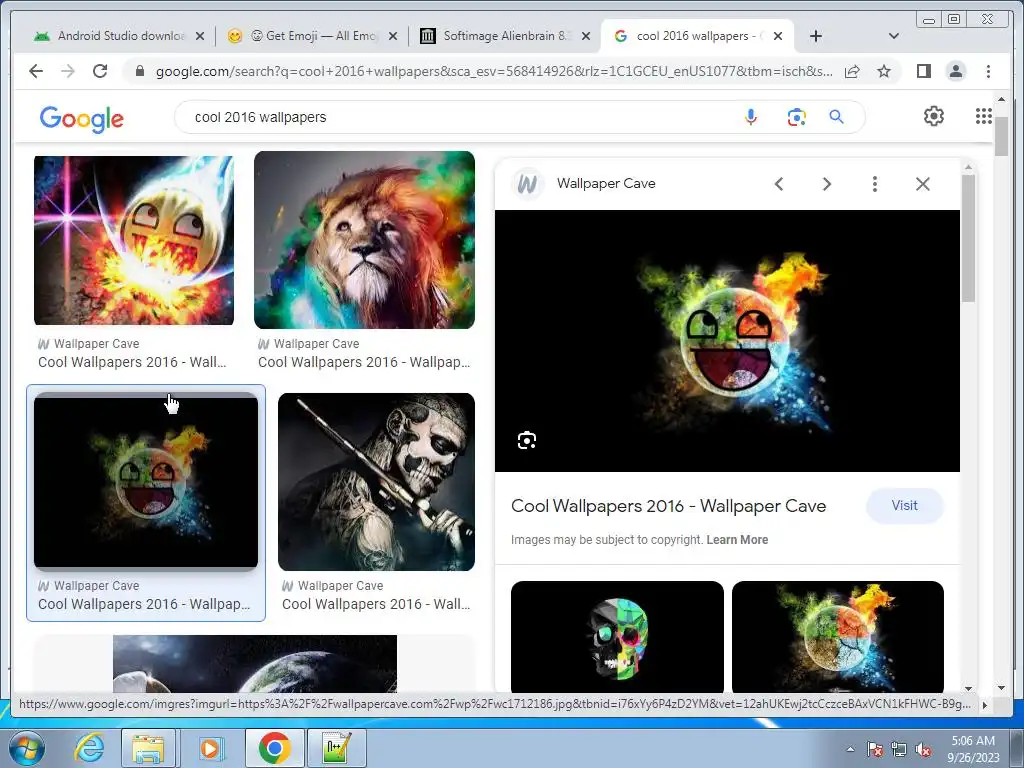Image resolution: width=1024 pixels, height=768 pixels.
Task: Open a new browser tab
Action: (816, 36)
